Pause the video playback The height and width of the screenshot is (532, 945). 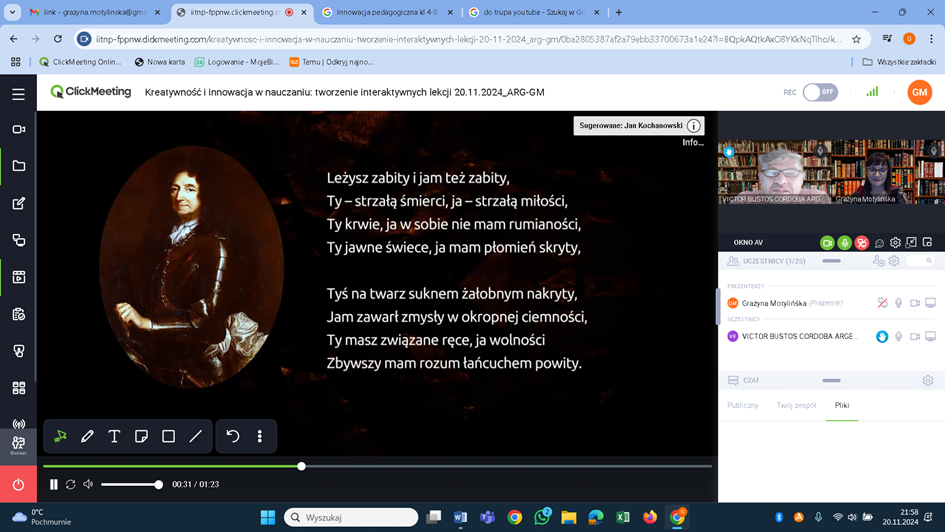tap(54, 484)
